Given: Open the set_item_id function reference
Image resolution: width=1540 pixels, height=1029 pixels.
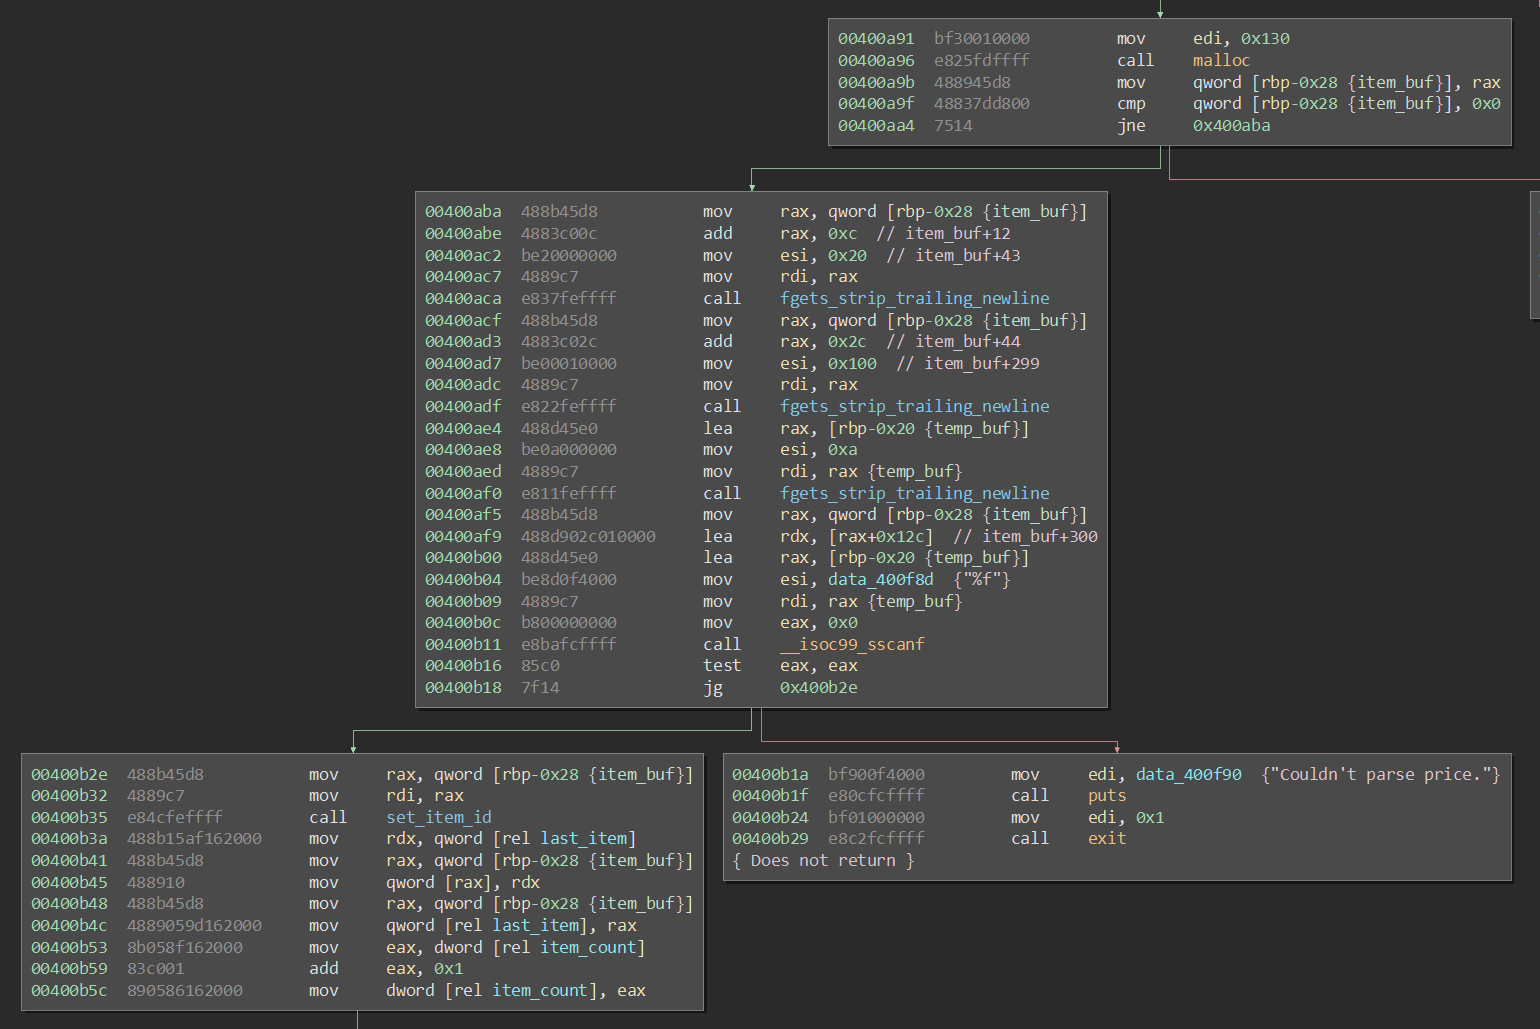Looking at the screenshot, I should 438,817.
